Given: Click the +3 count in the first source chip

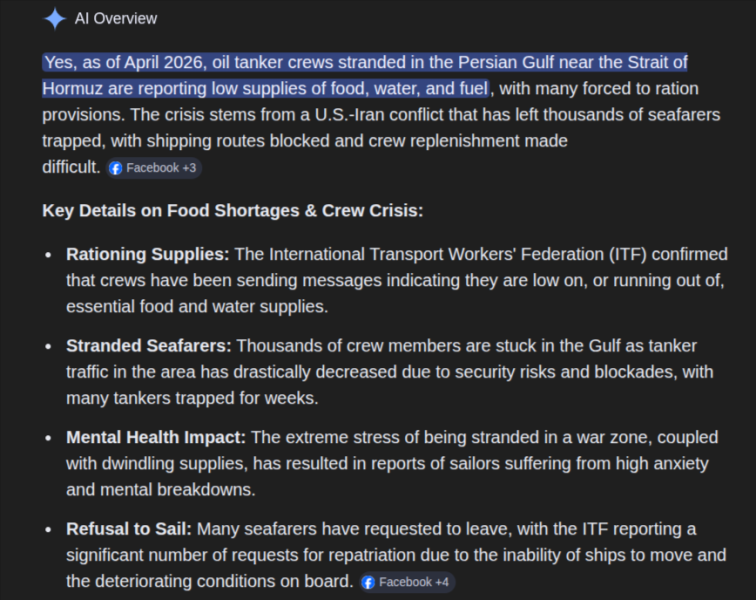Looking at the screenshot, I should click(x=189, y=168).
